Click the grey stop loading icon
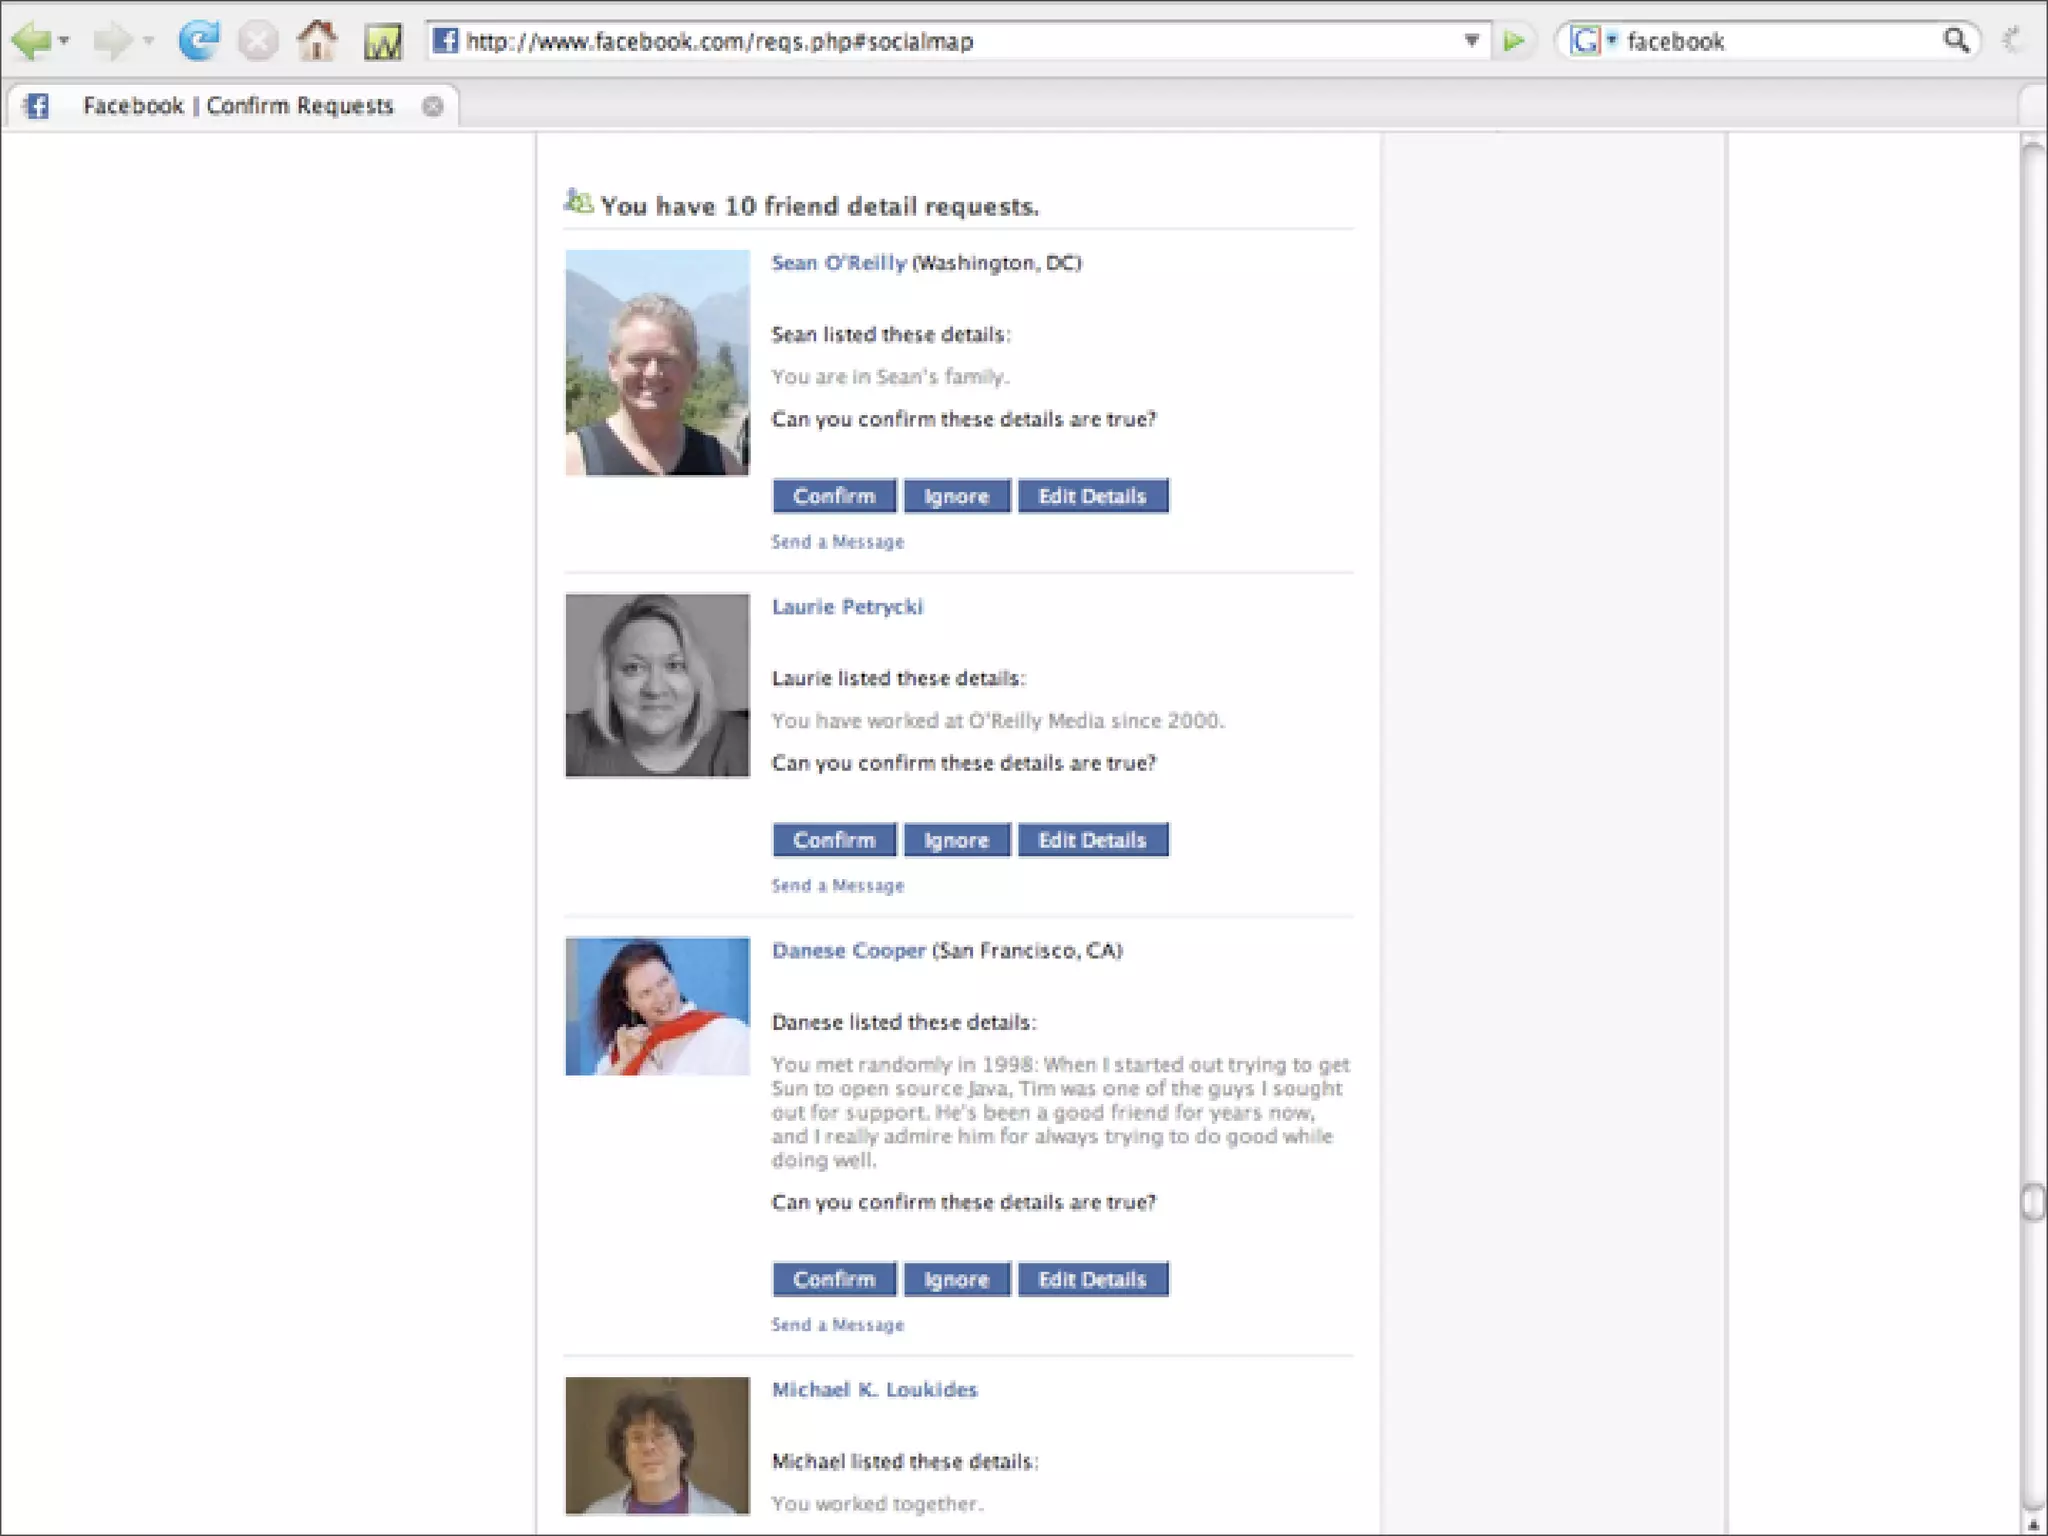This screenshot has width=2048, height=1536. (258, 41)
